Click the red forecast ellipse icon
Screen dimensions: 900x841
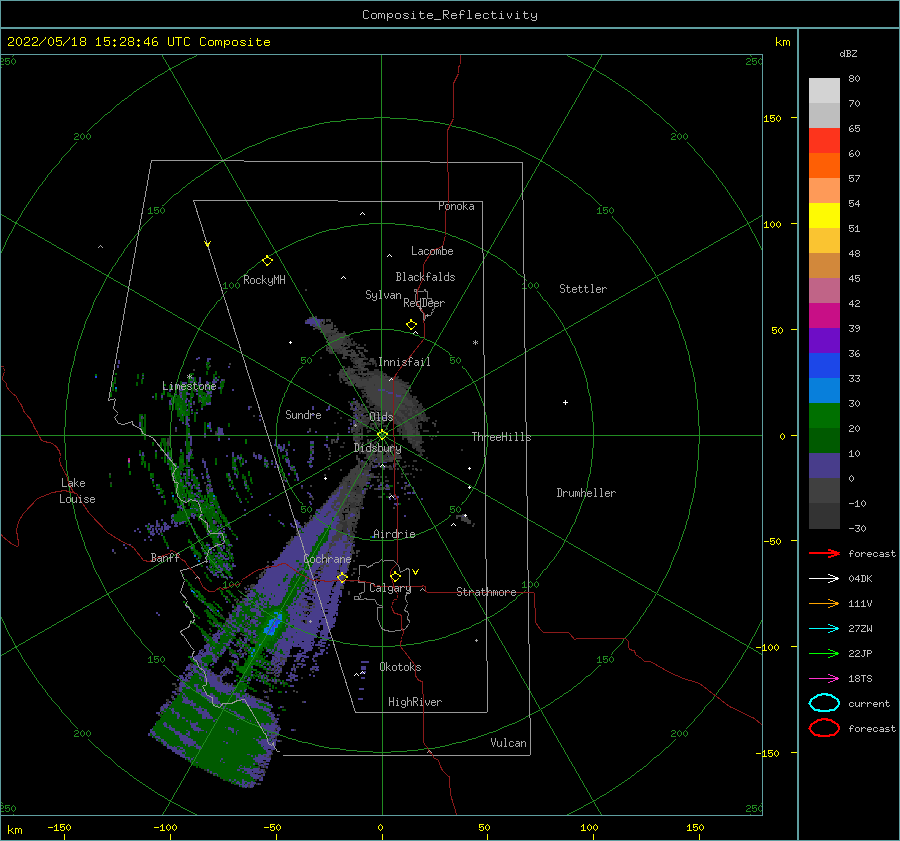824,728
